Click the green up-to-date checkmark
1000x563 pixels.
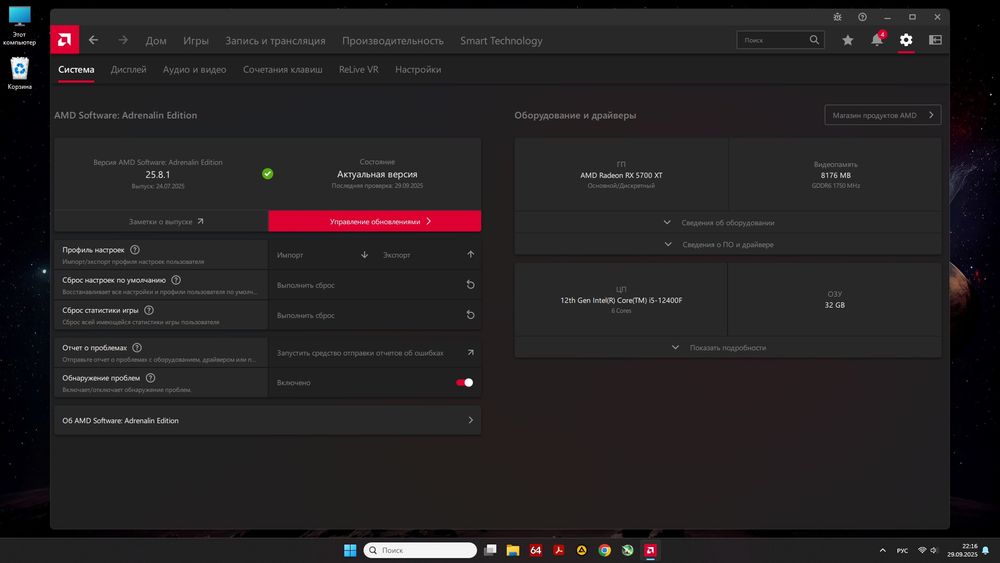click(x=268, y=173)
